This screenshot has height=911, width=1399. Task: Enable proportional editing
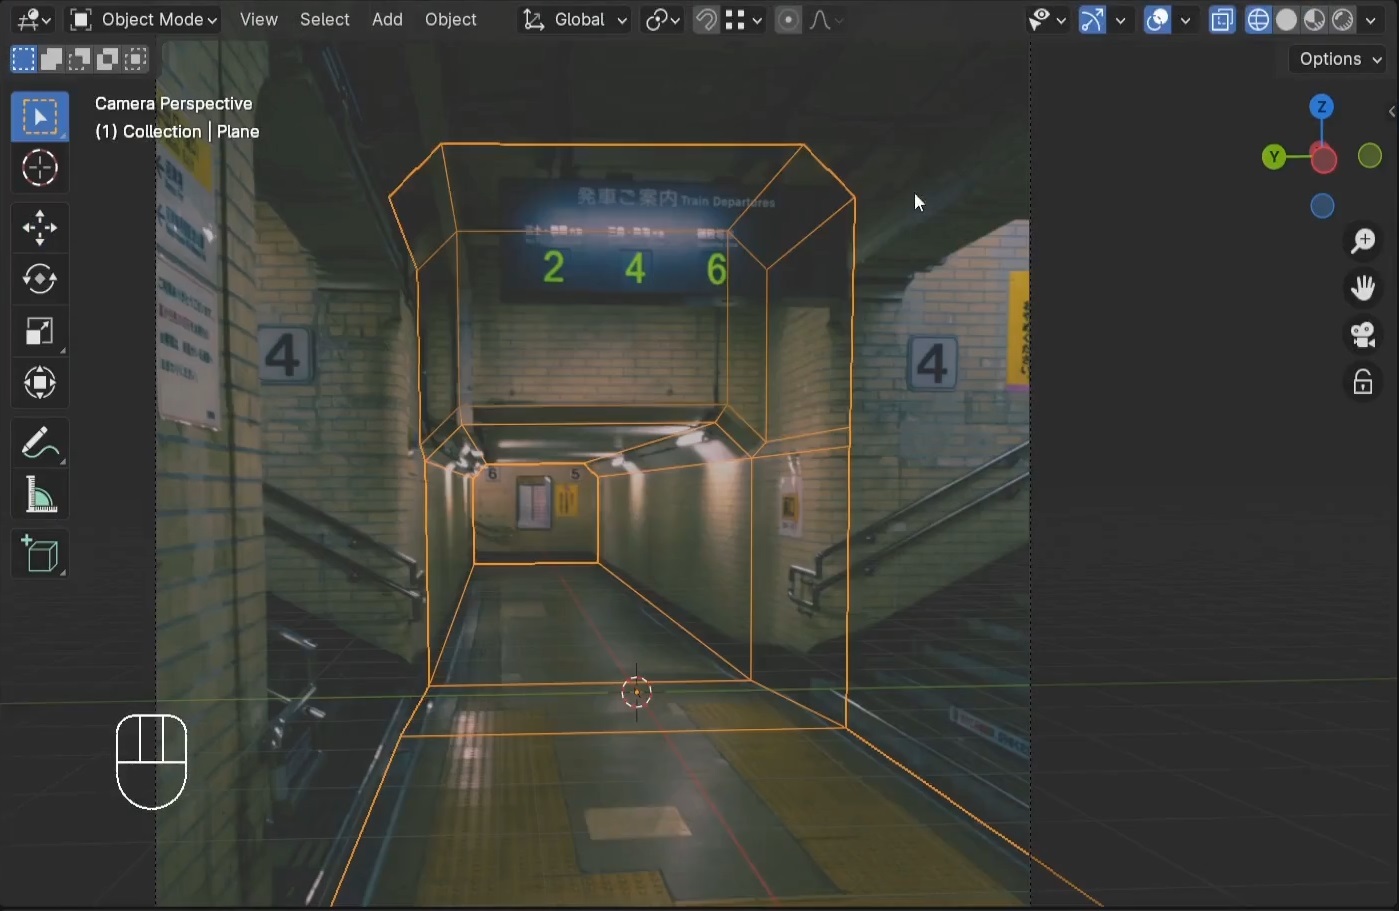pyautogui.click(x=789, y=19)
